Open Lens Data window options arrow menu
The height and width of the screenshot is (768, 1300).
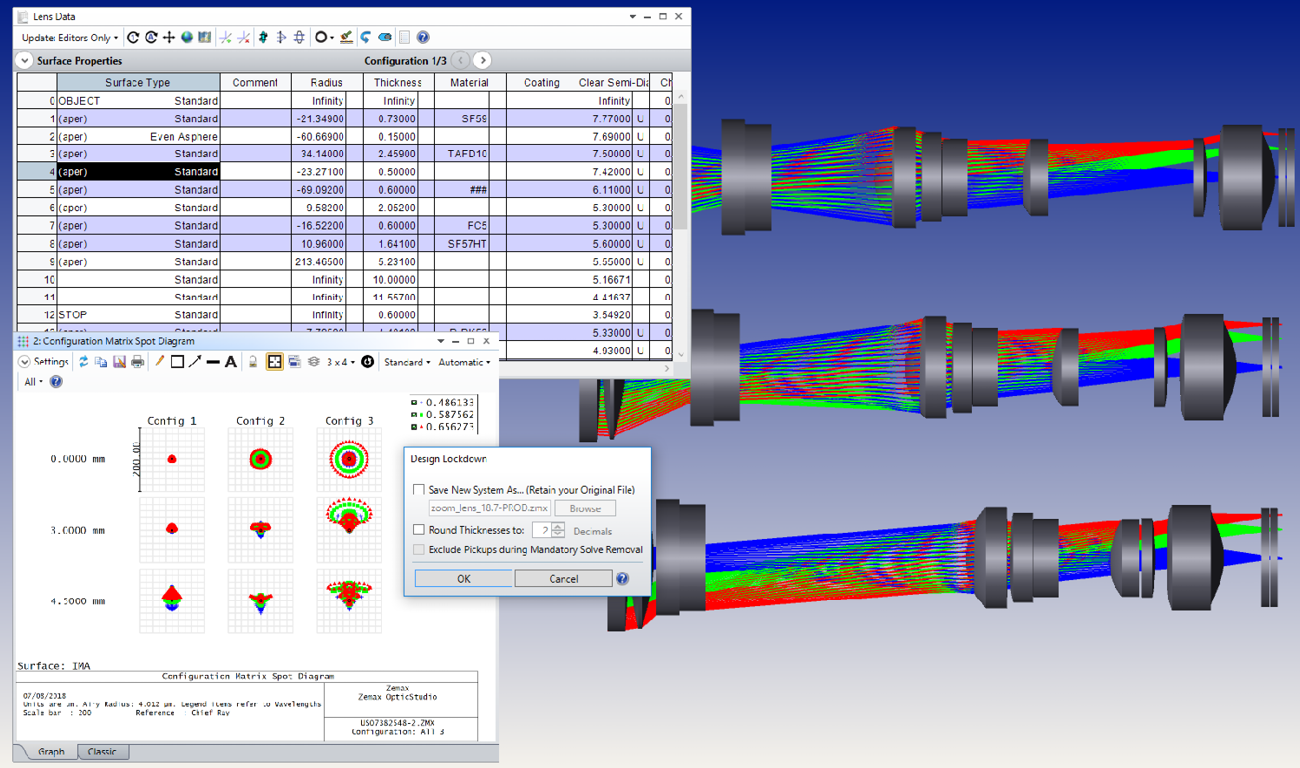tap(632, 17)
